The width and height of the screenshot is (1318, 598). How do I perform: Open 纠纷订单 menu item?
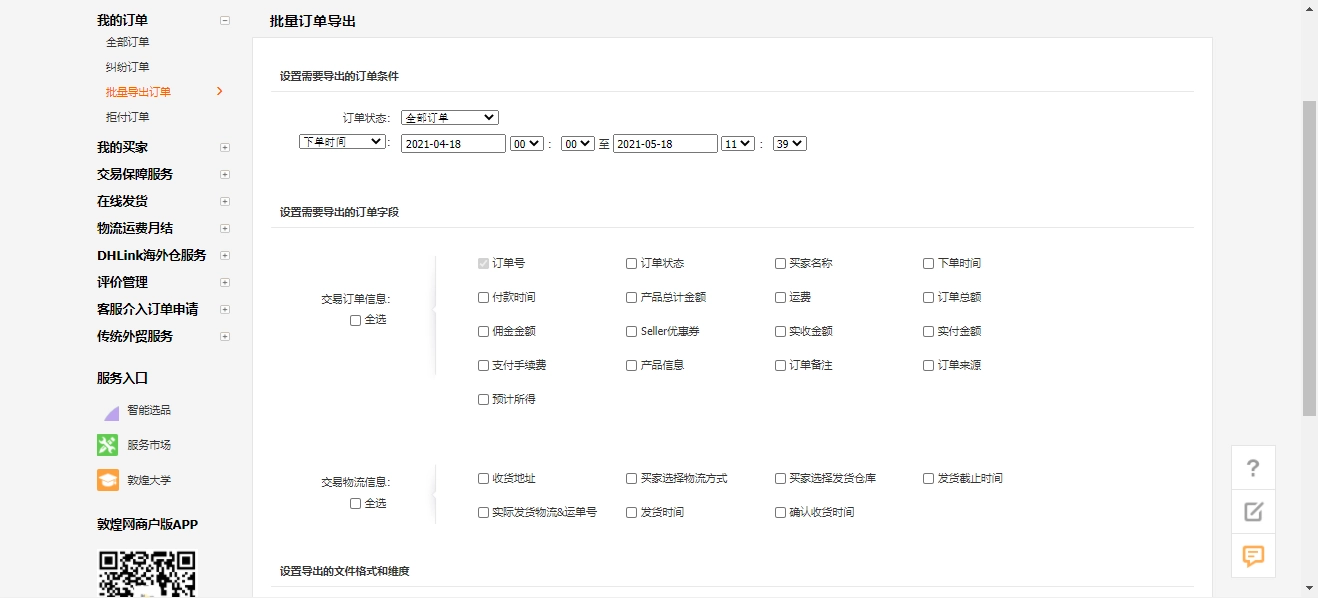click(x=128, y=67)
